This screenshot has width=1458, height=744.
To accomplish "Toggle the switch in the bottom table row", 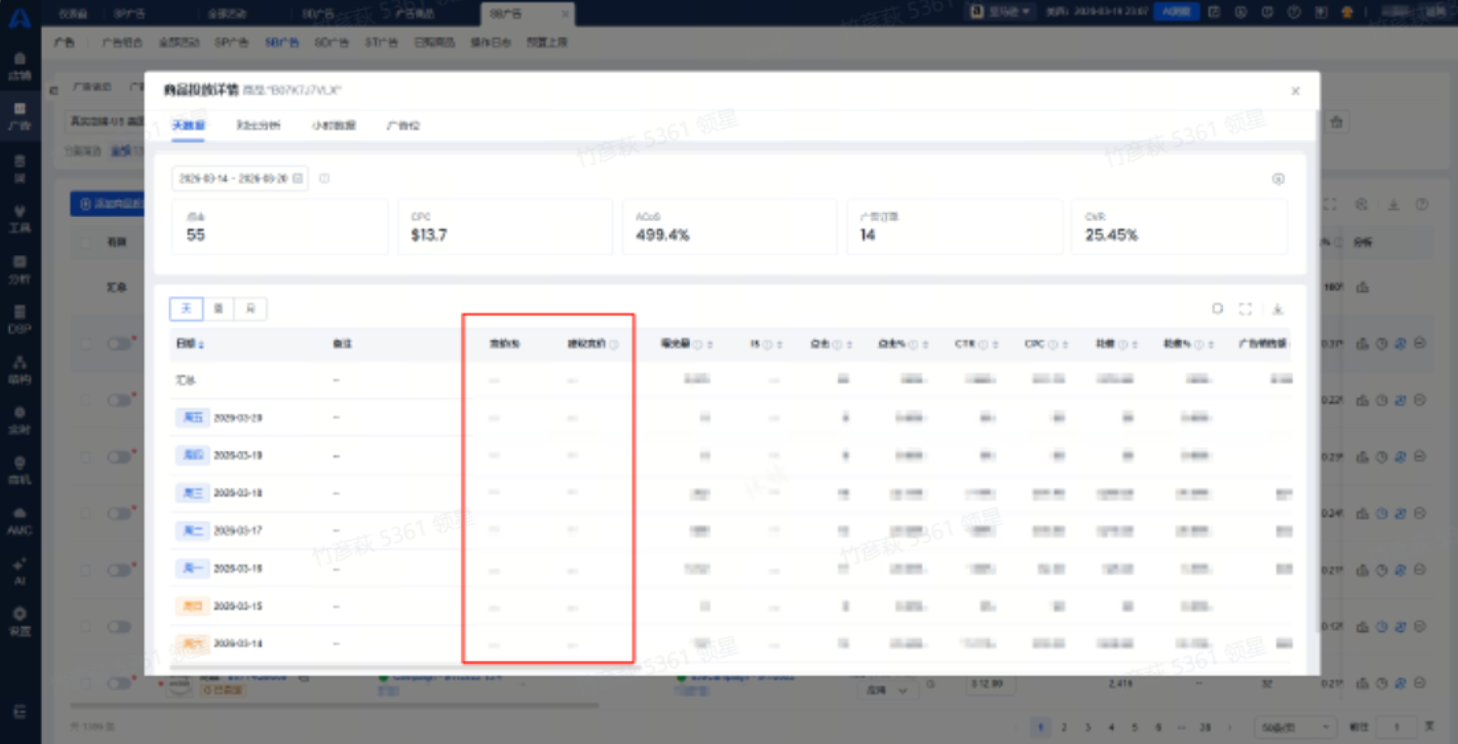I will coord(119,683).
